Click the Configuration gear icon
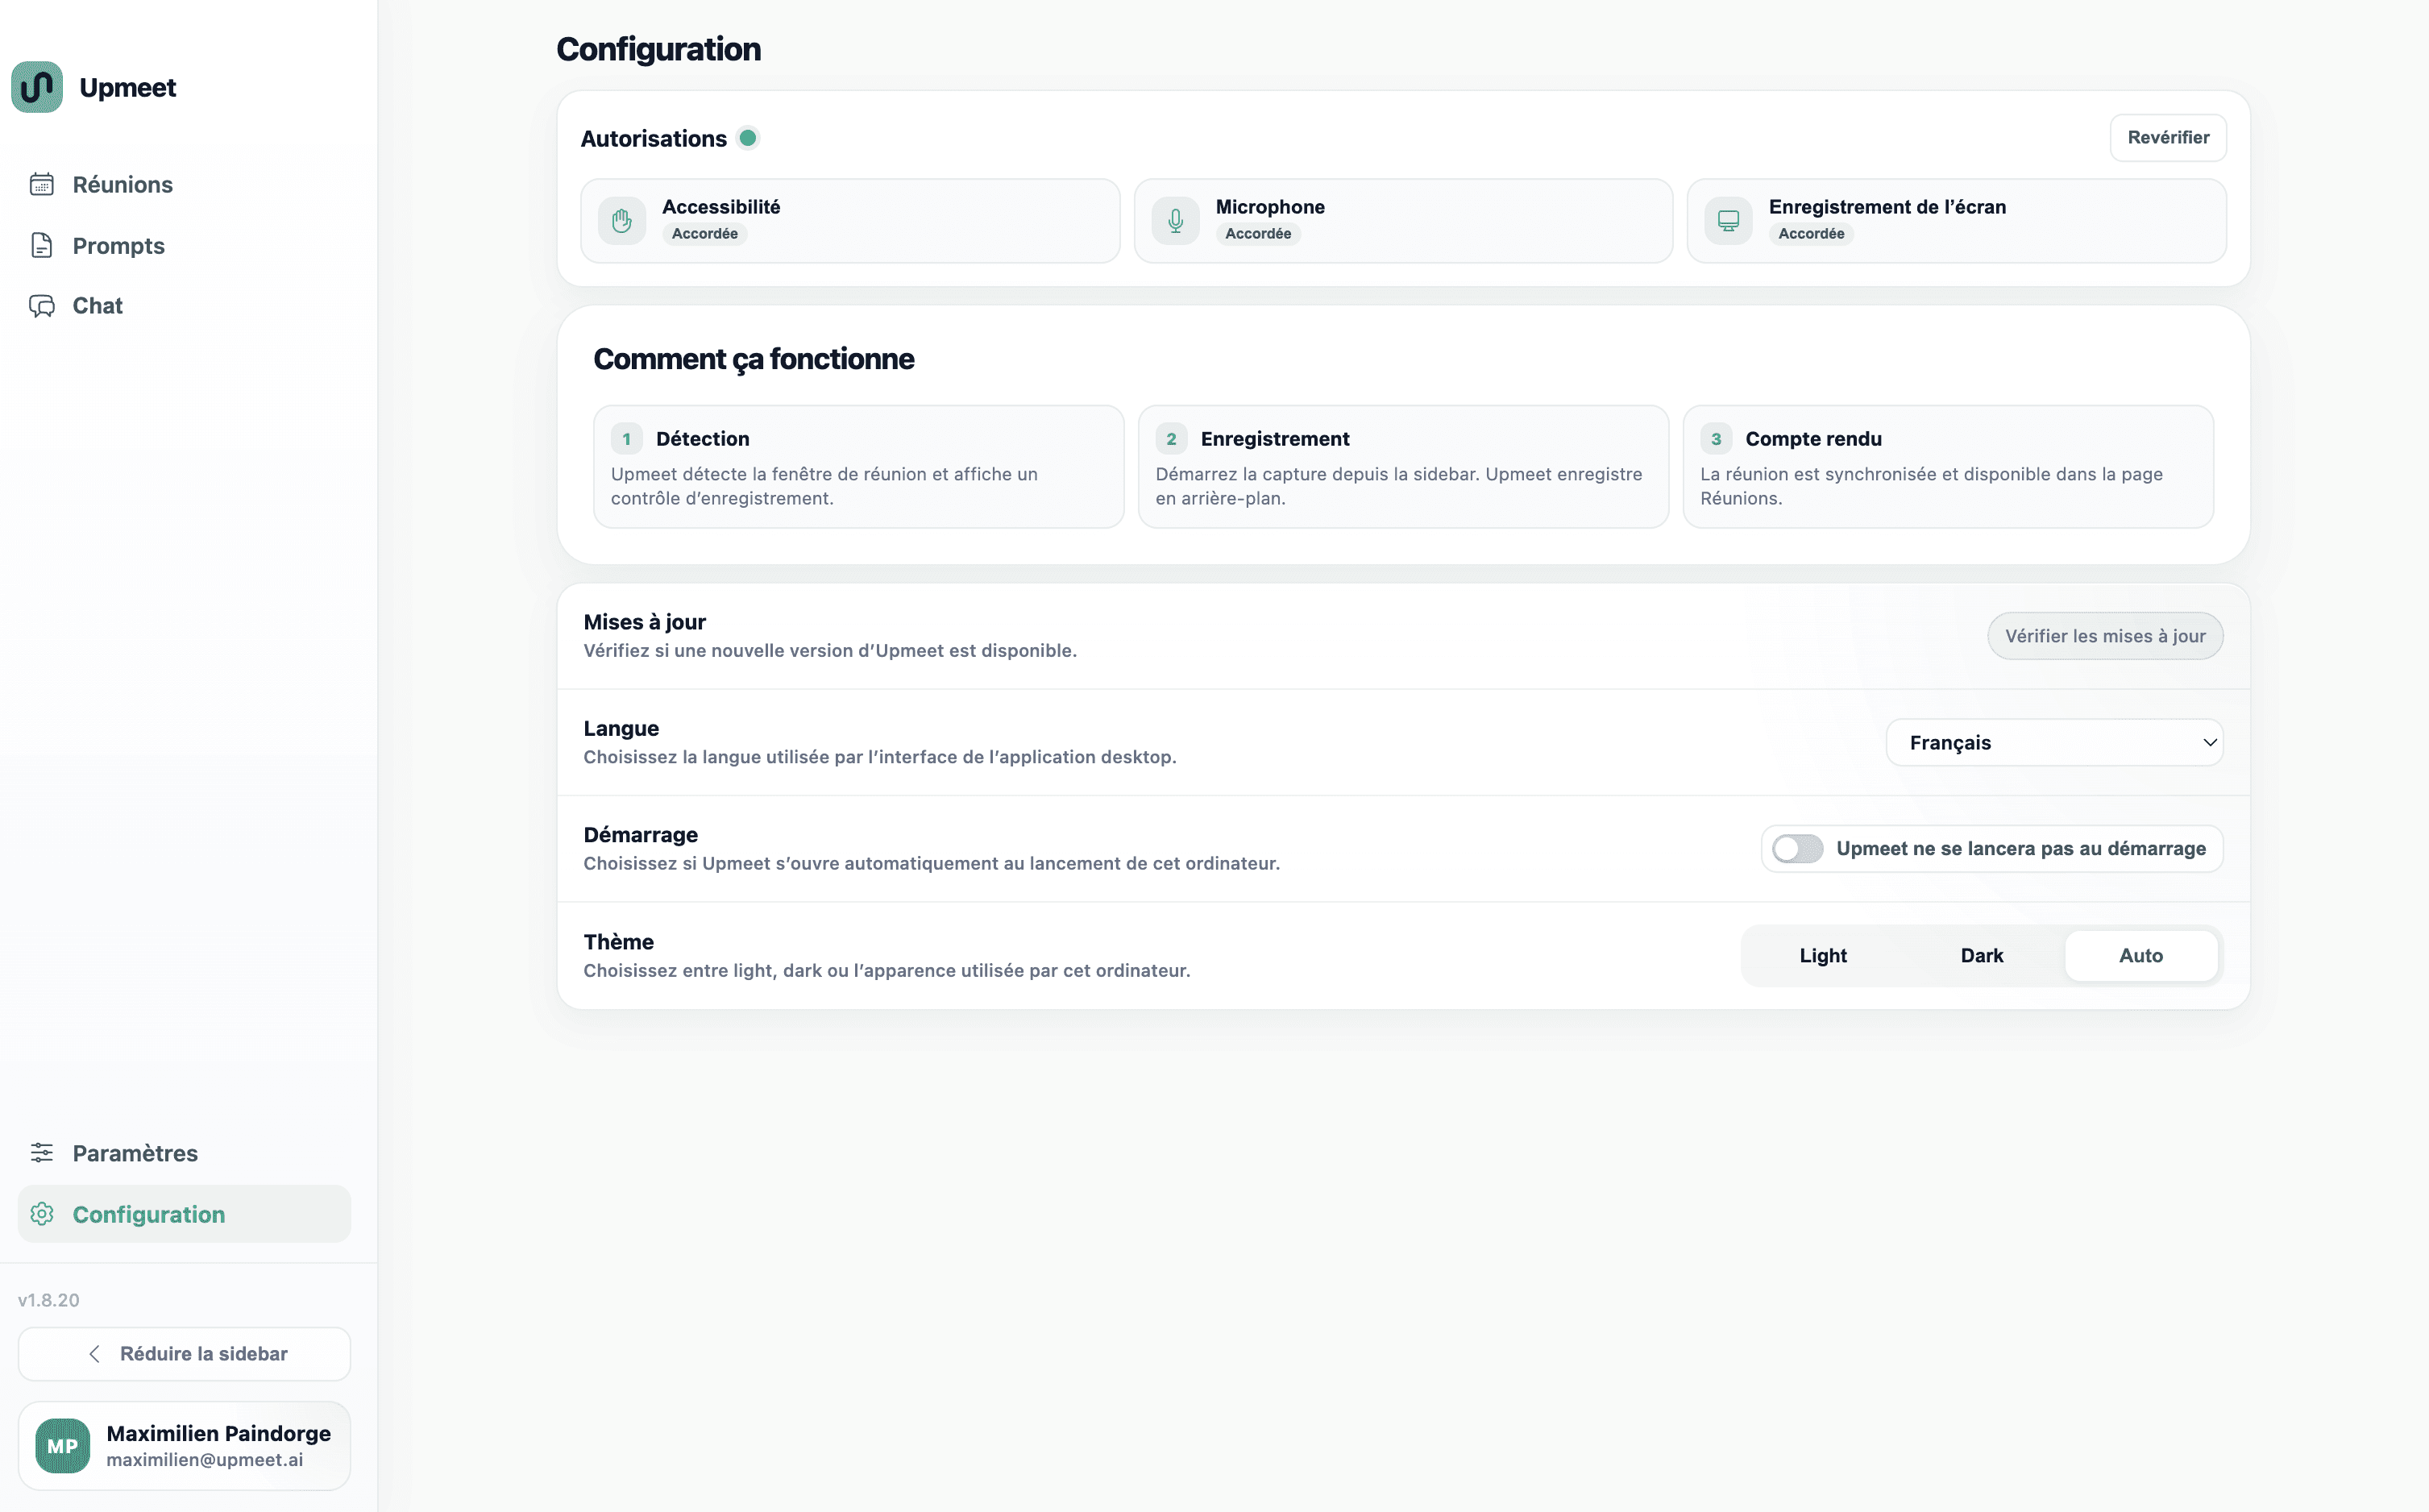Image resolution: width=2429 pixels, height=1512 pixels. click(42, 1214)
